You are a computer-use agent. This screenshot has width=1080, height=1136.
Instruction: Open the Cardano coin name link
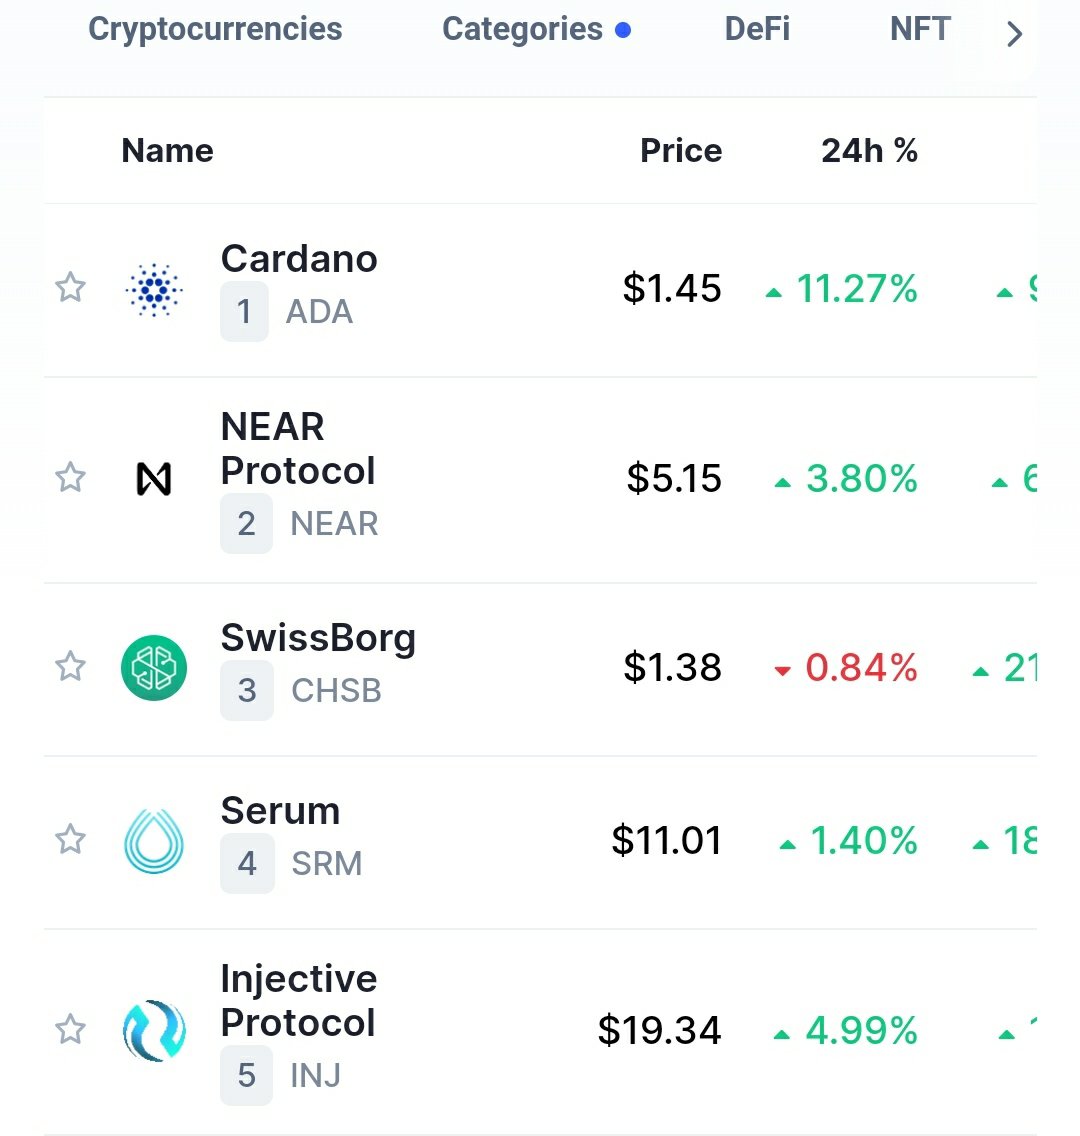(299, 259)
